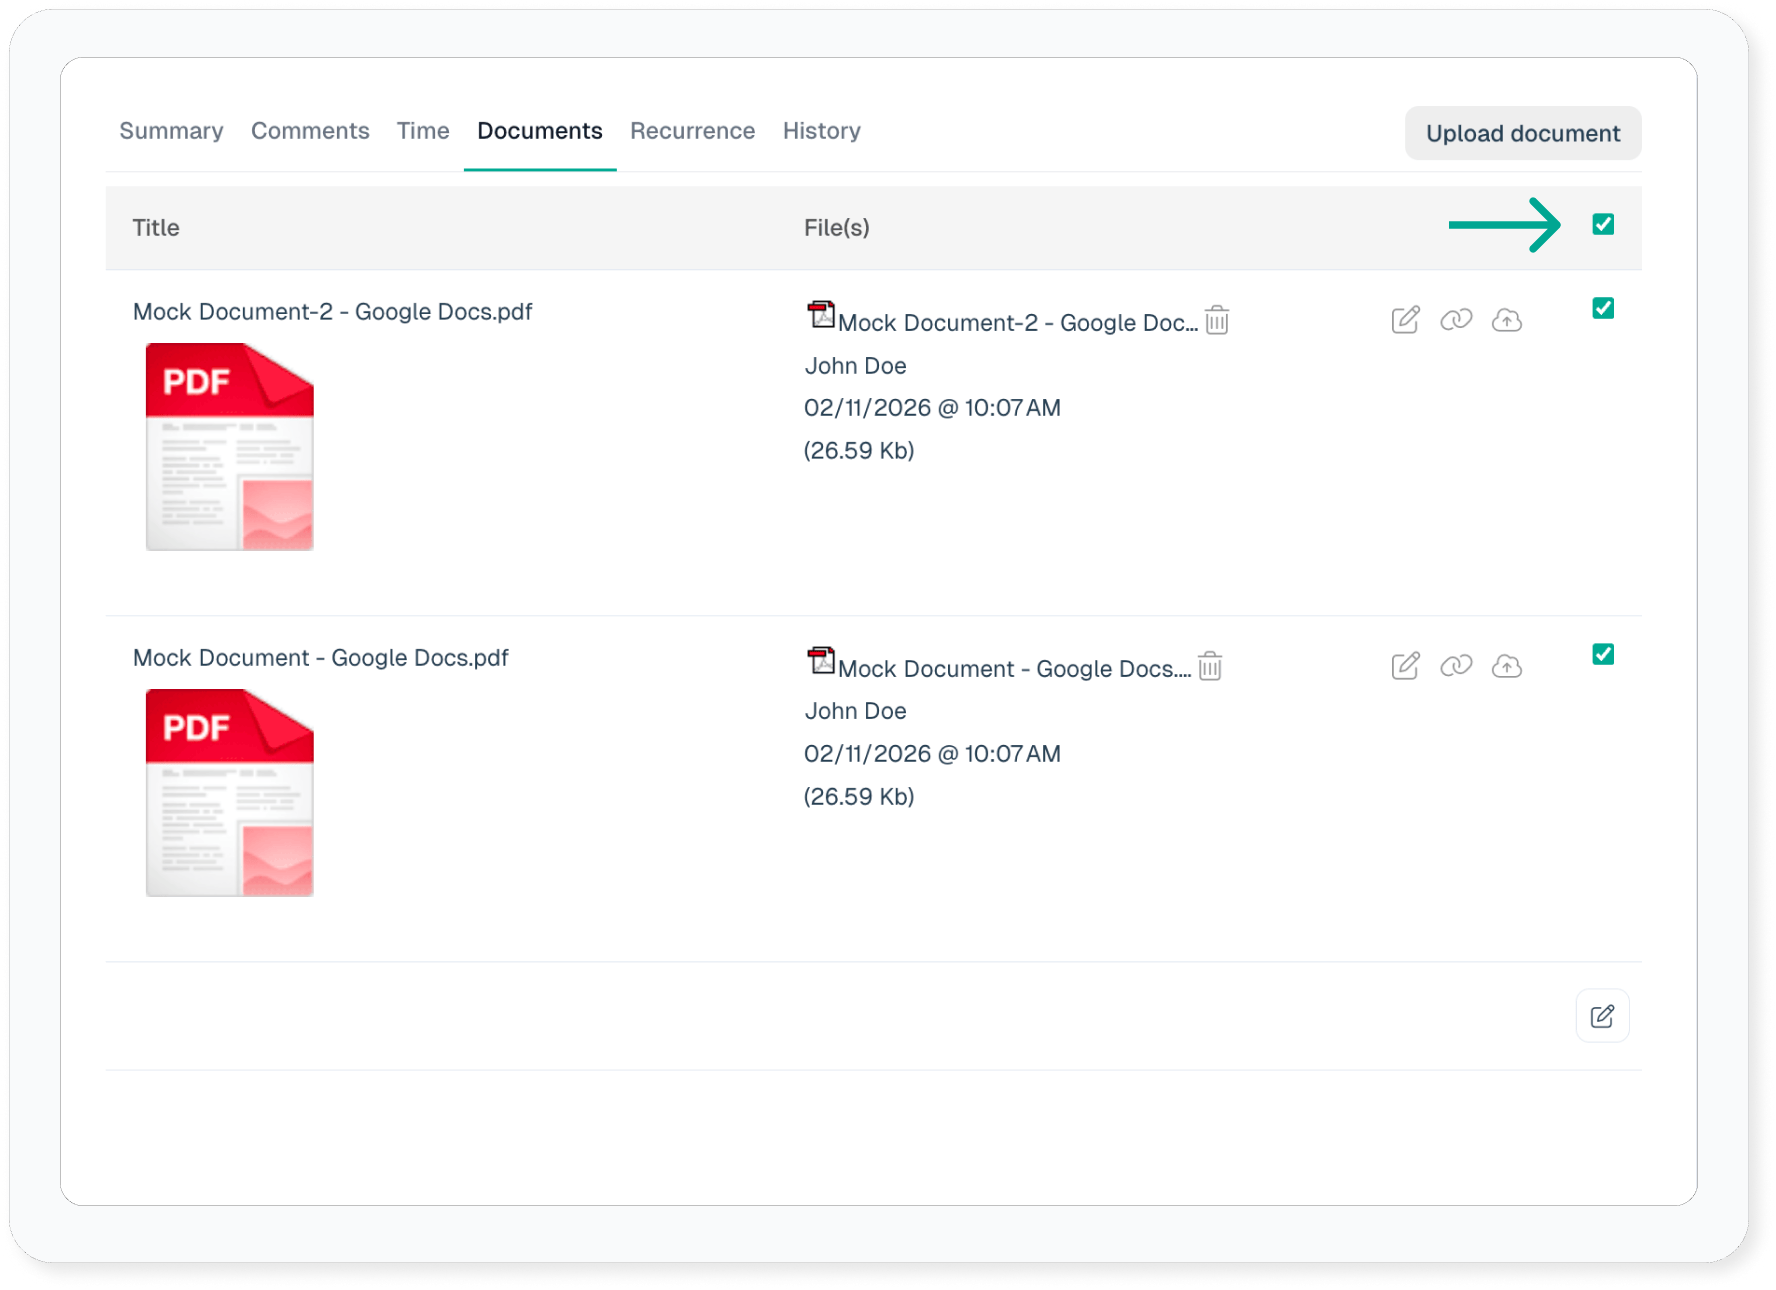Image resolution: width=1776 pixels, height=1290 pixels.
Task: Click the bottom bulk edit icon button
Action: click(x=1602, y=1016)
